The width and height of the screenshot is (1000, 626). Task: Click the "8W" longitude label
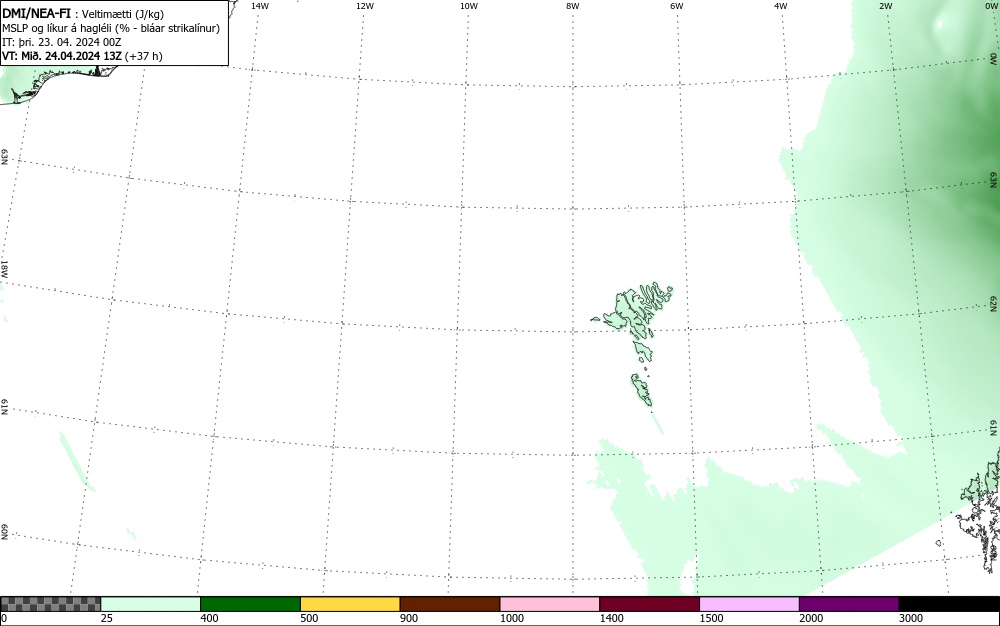click(x=573, y=6)
